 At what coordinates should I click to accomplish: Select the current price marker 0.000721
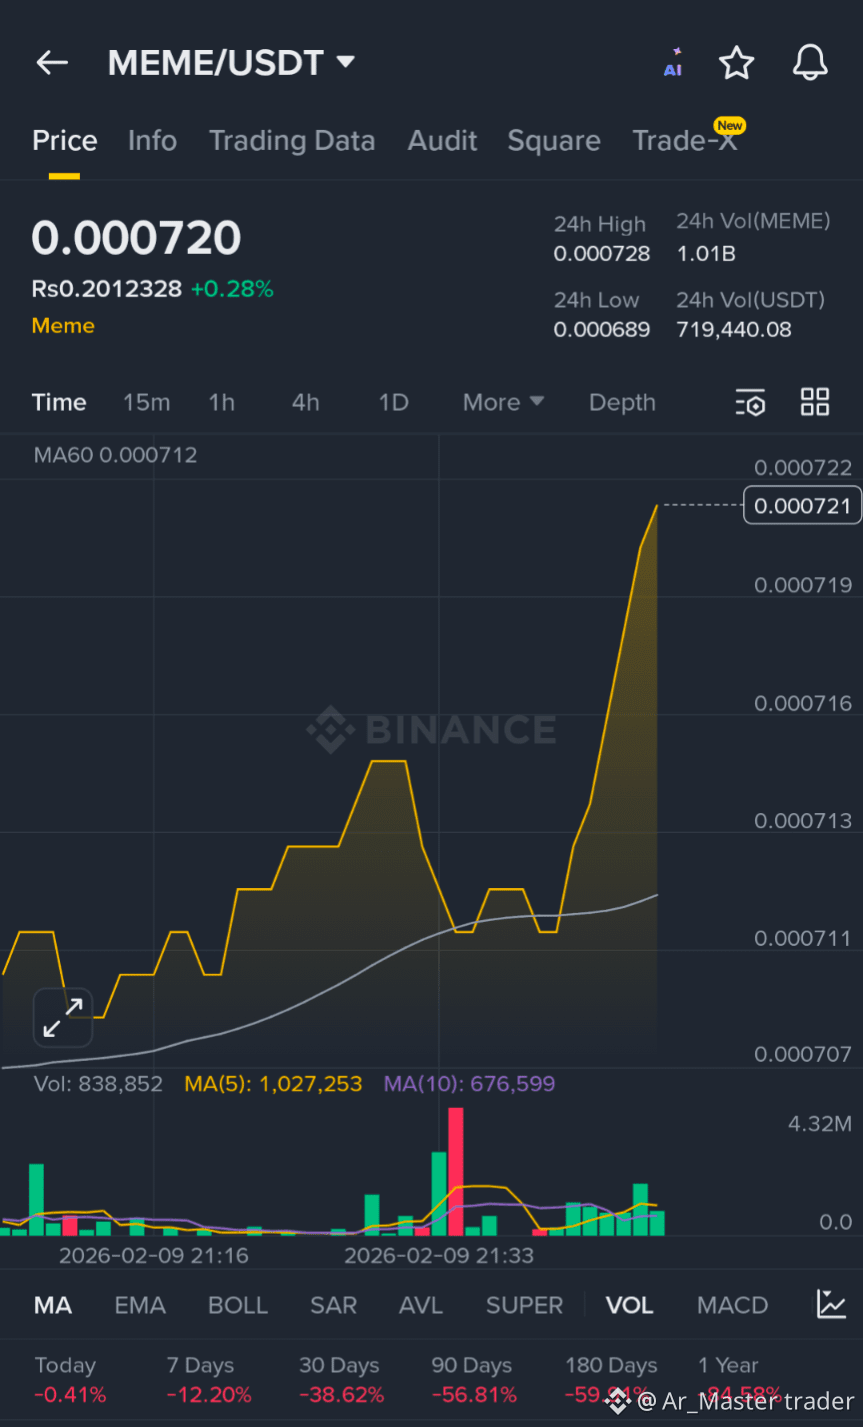click(802, 506)
